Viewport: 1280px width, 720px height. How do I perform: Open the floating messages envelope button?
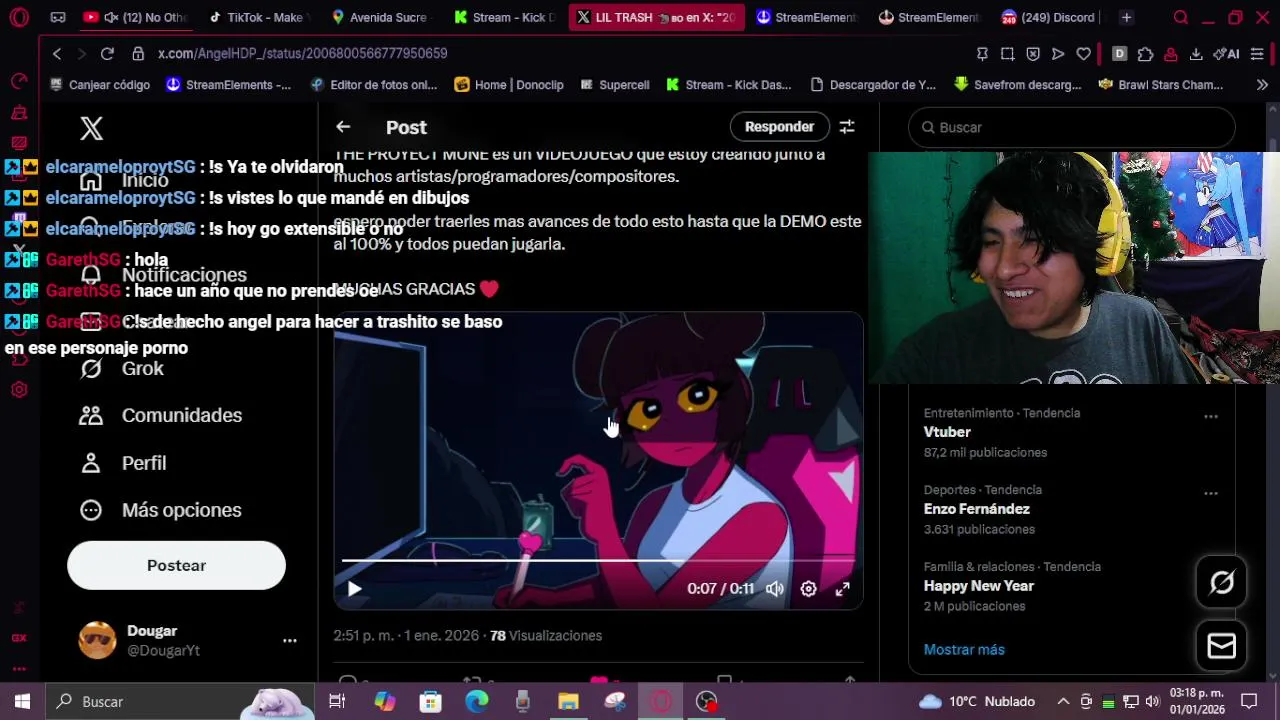[x=1222, y=646]
